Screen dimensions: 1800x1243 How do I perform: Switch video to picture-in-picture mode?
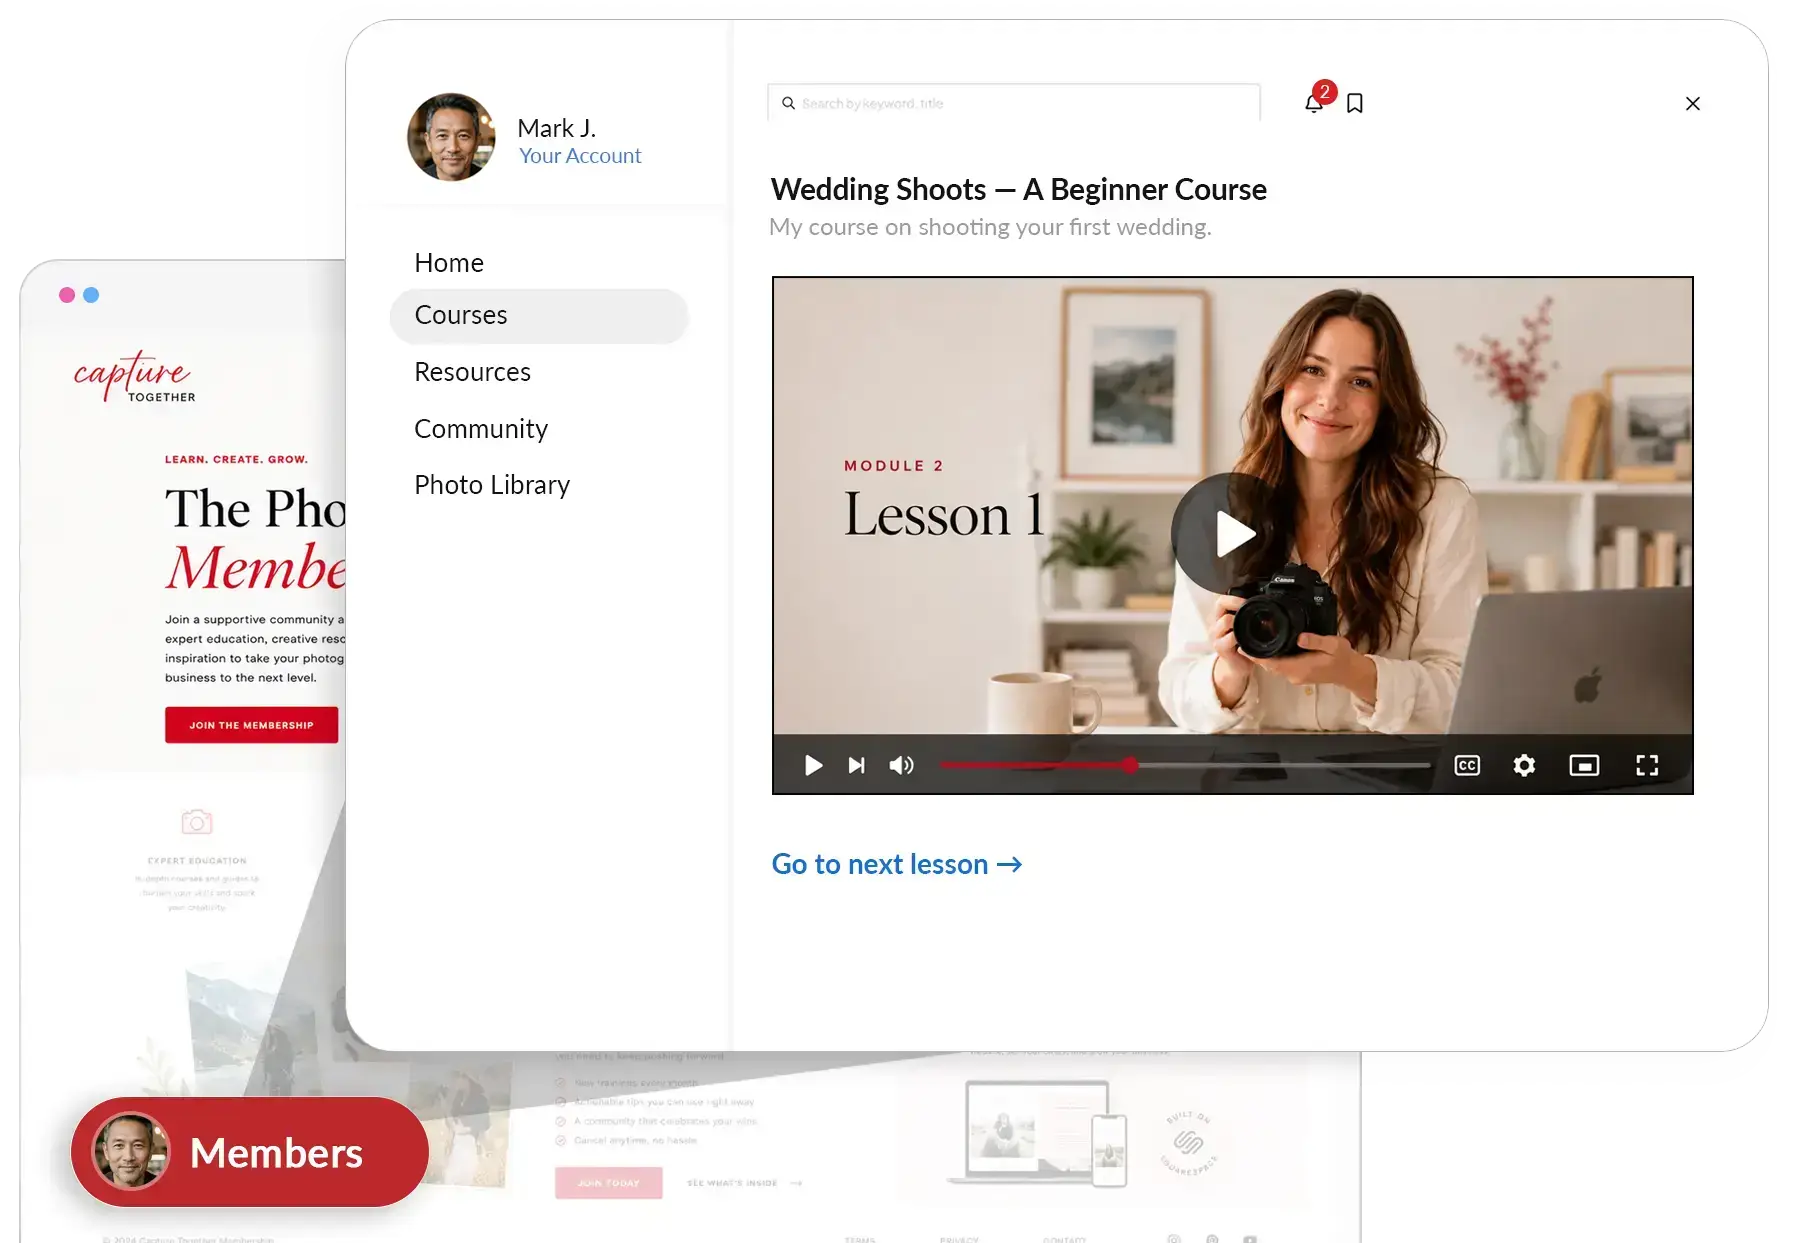click(1584, 765)
